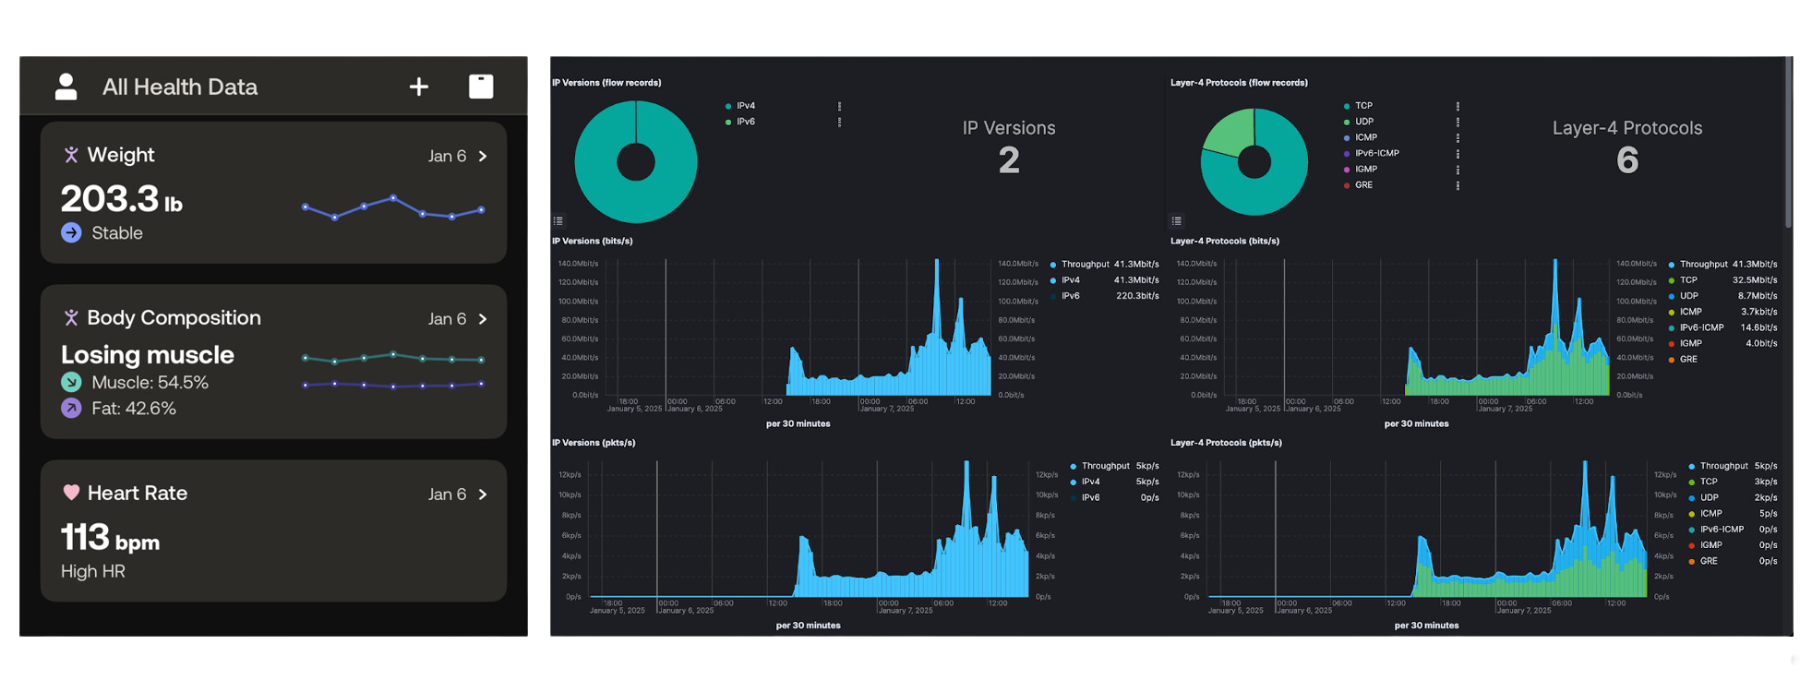The image size is (1800, 700).
Task: Toggle IGMP series in Layer-4 pie legend
Action: [1361, 170]
